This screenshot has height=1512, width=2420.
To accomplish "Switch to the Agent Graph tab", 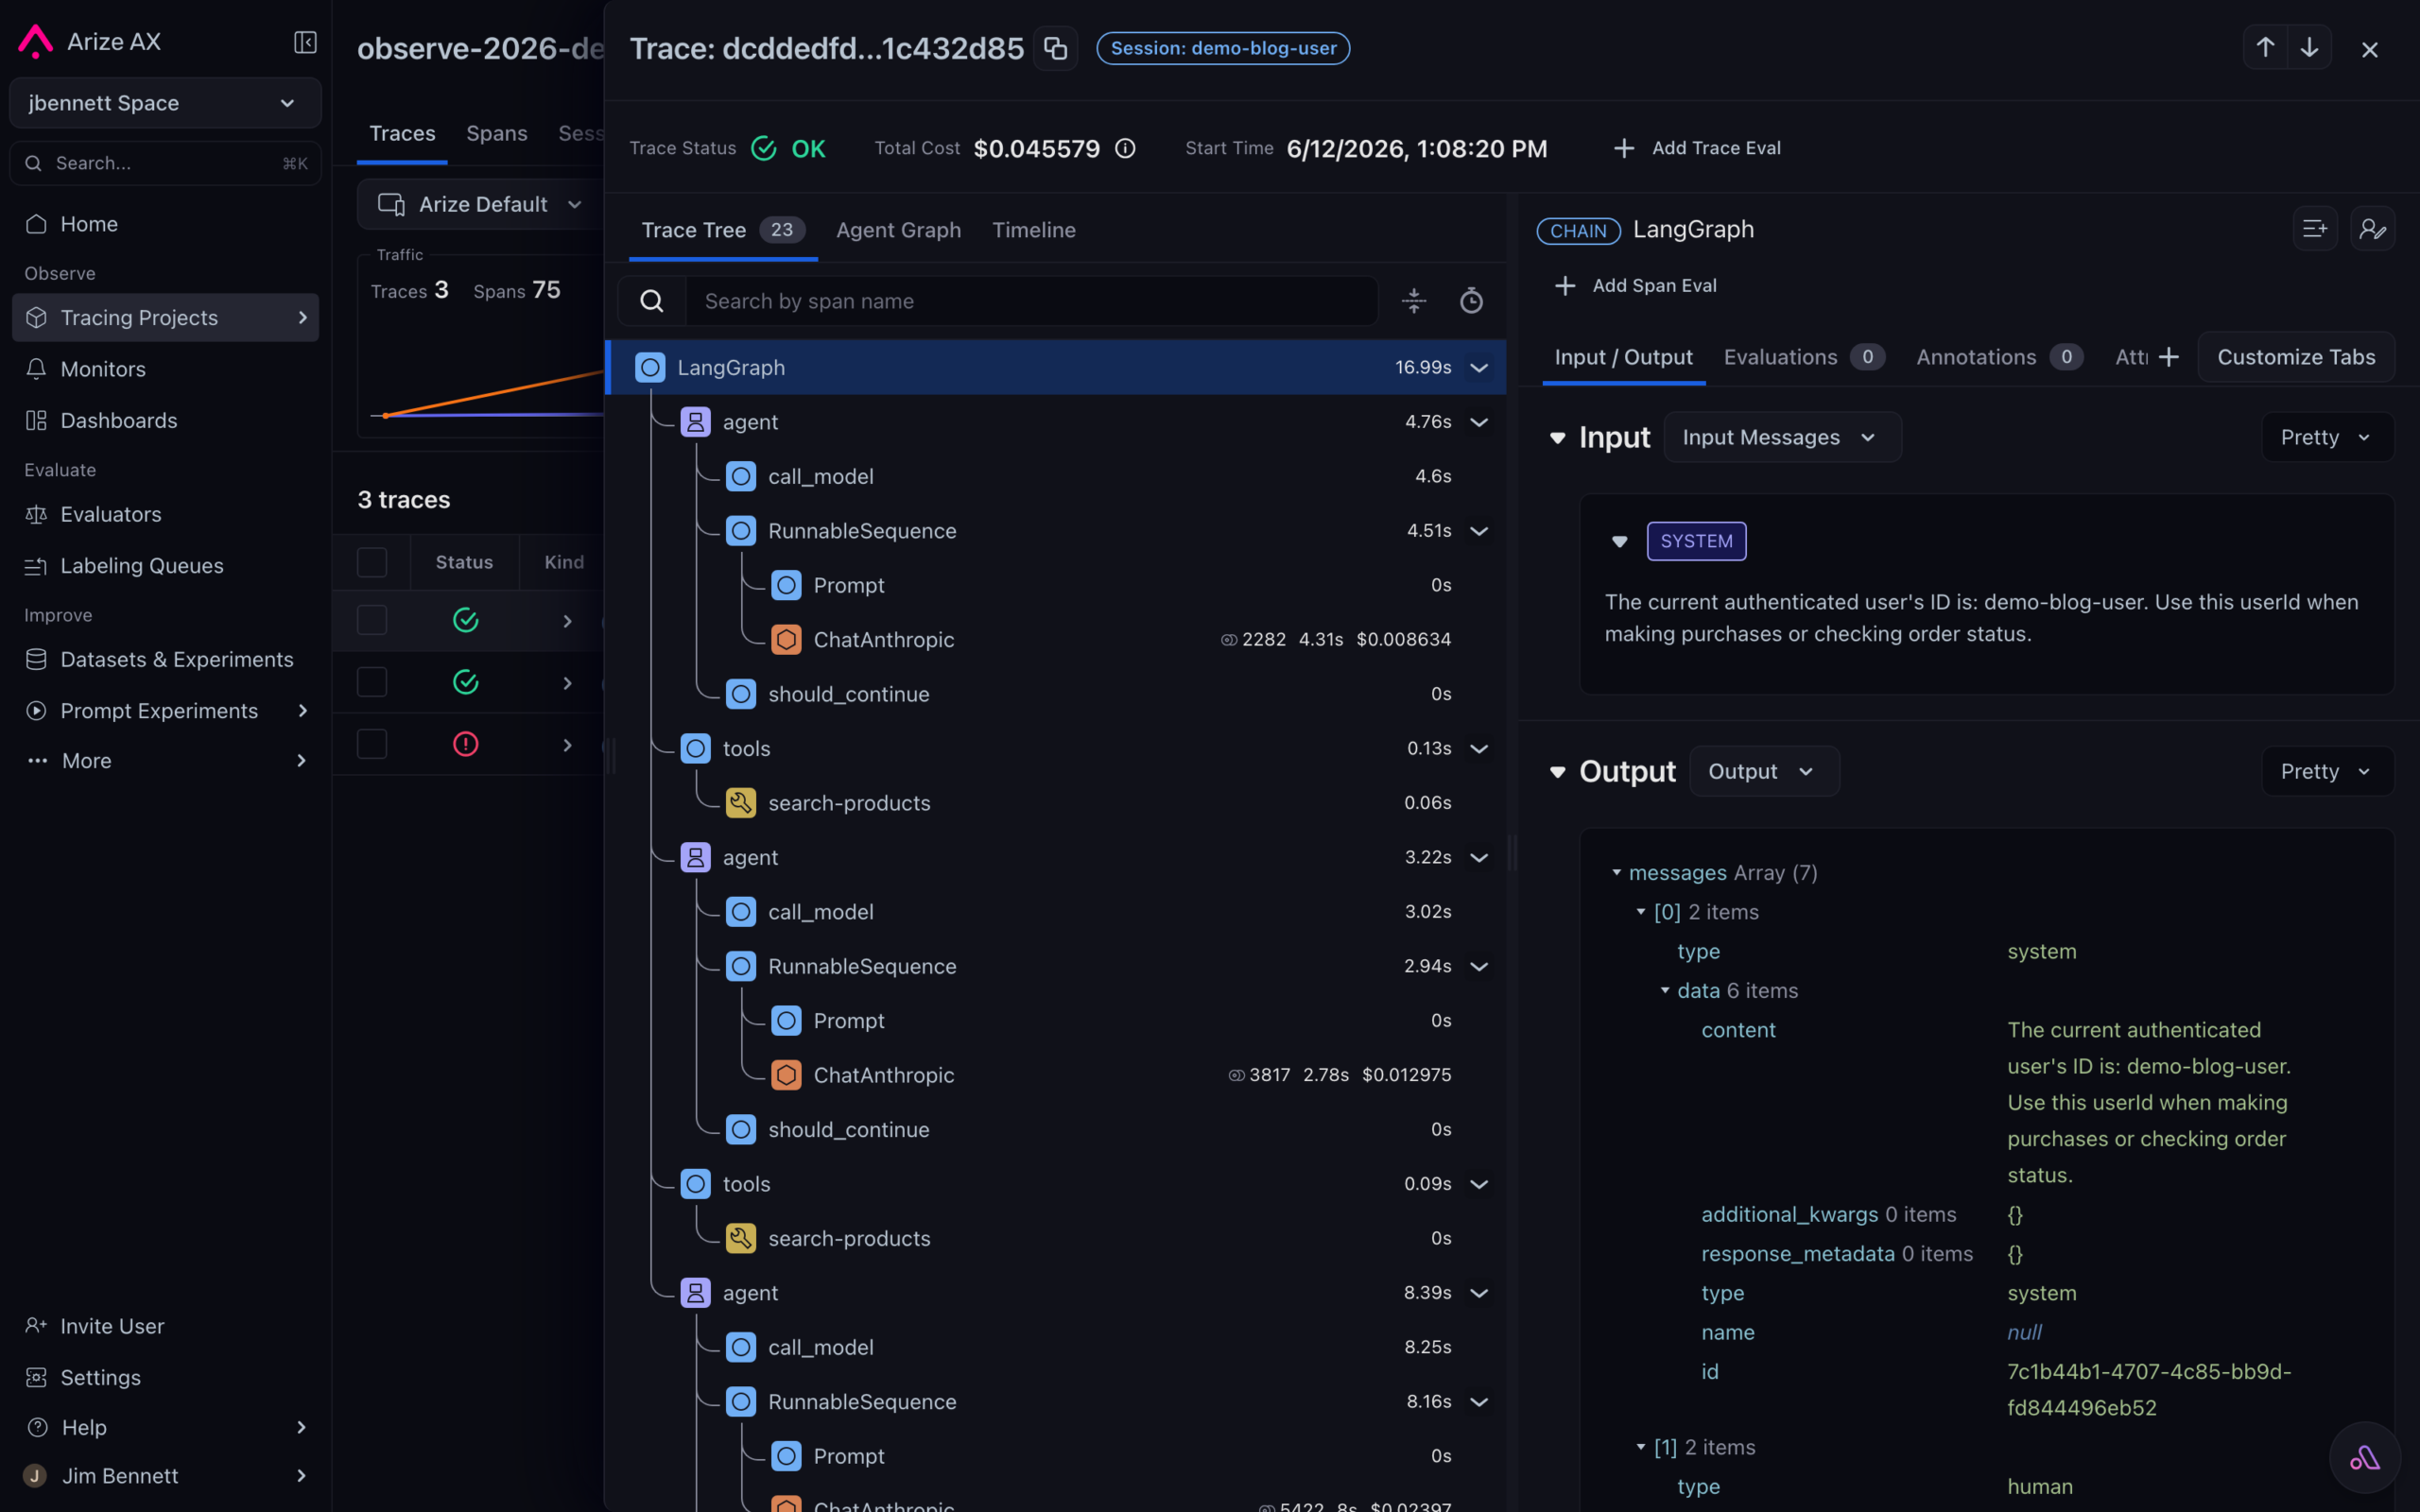I will pos(898,230).
